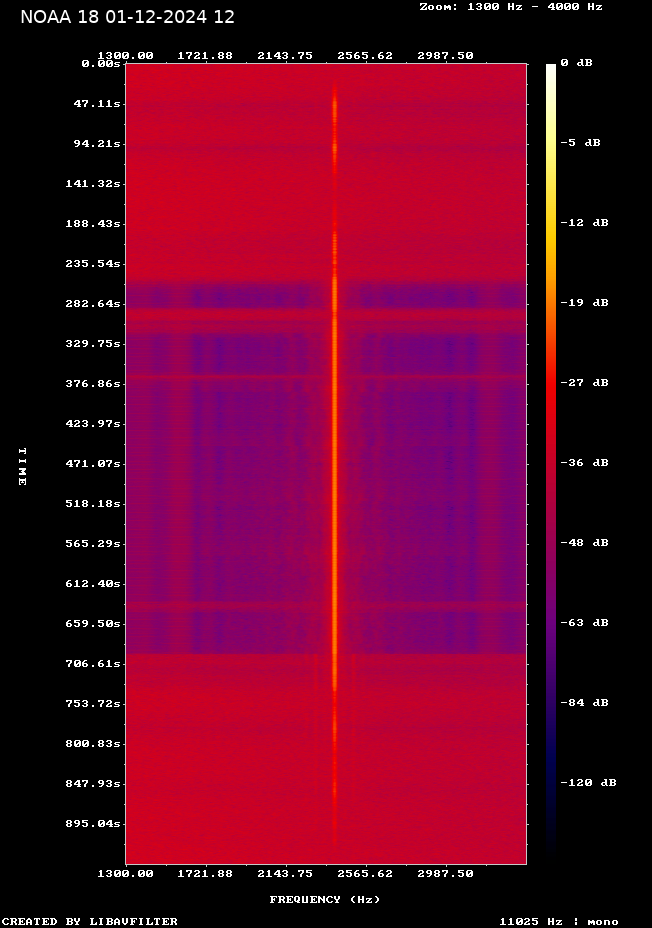
Task: Click the vertical dB color scale bar
Action: pyautogui.click(x=551, y=460)
